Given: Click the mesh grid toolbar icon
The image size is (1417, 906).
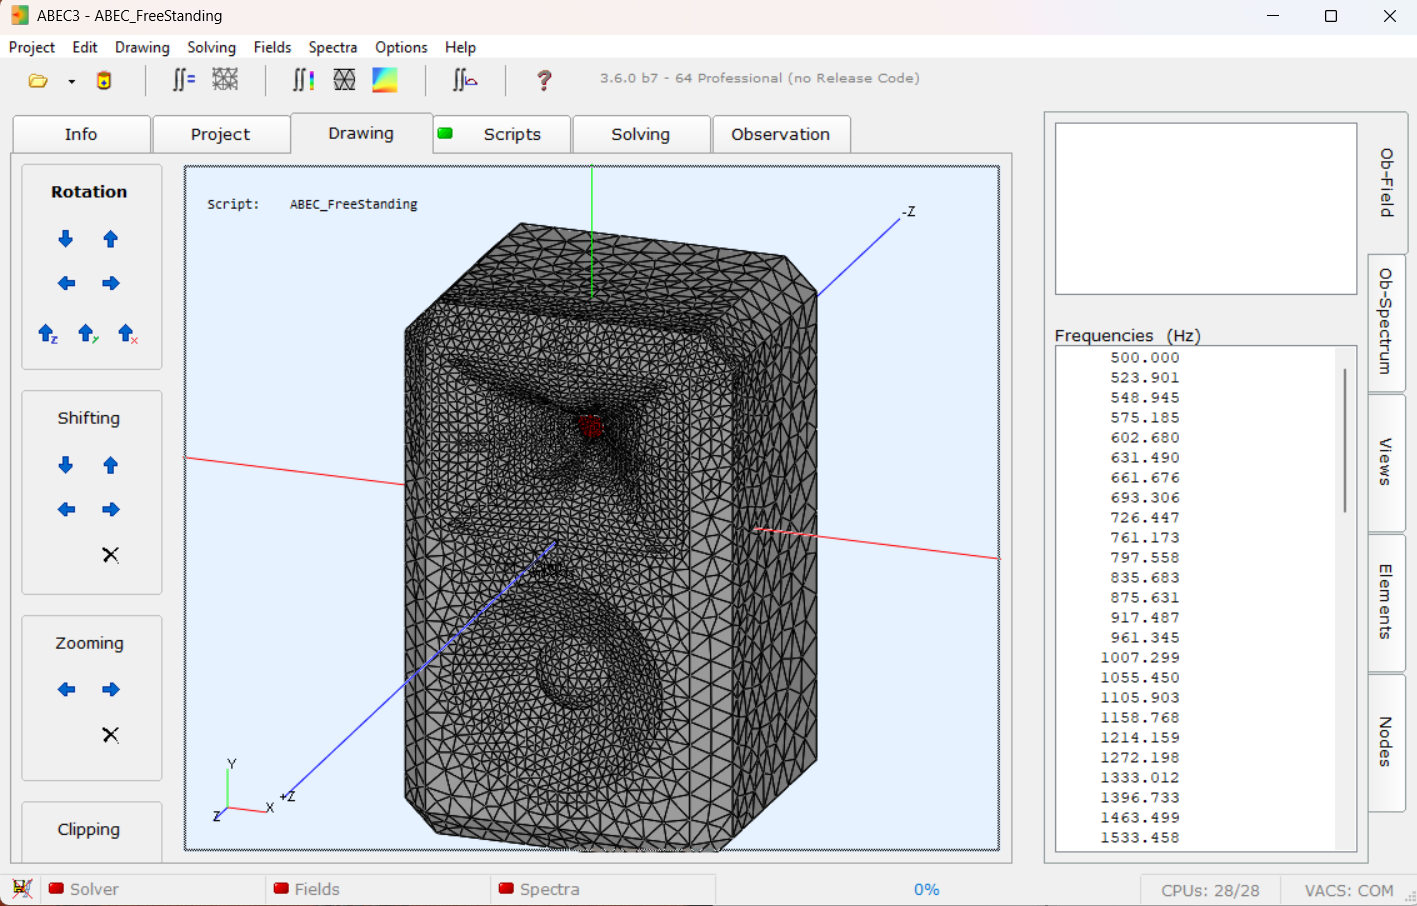Looking at the screenshot, I should (225, 80).
